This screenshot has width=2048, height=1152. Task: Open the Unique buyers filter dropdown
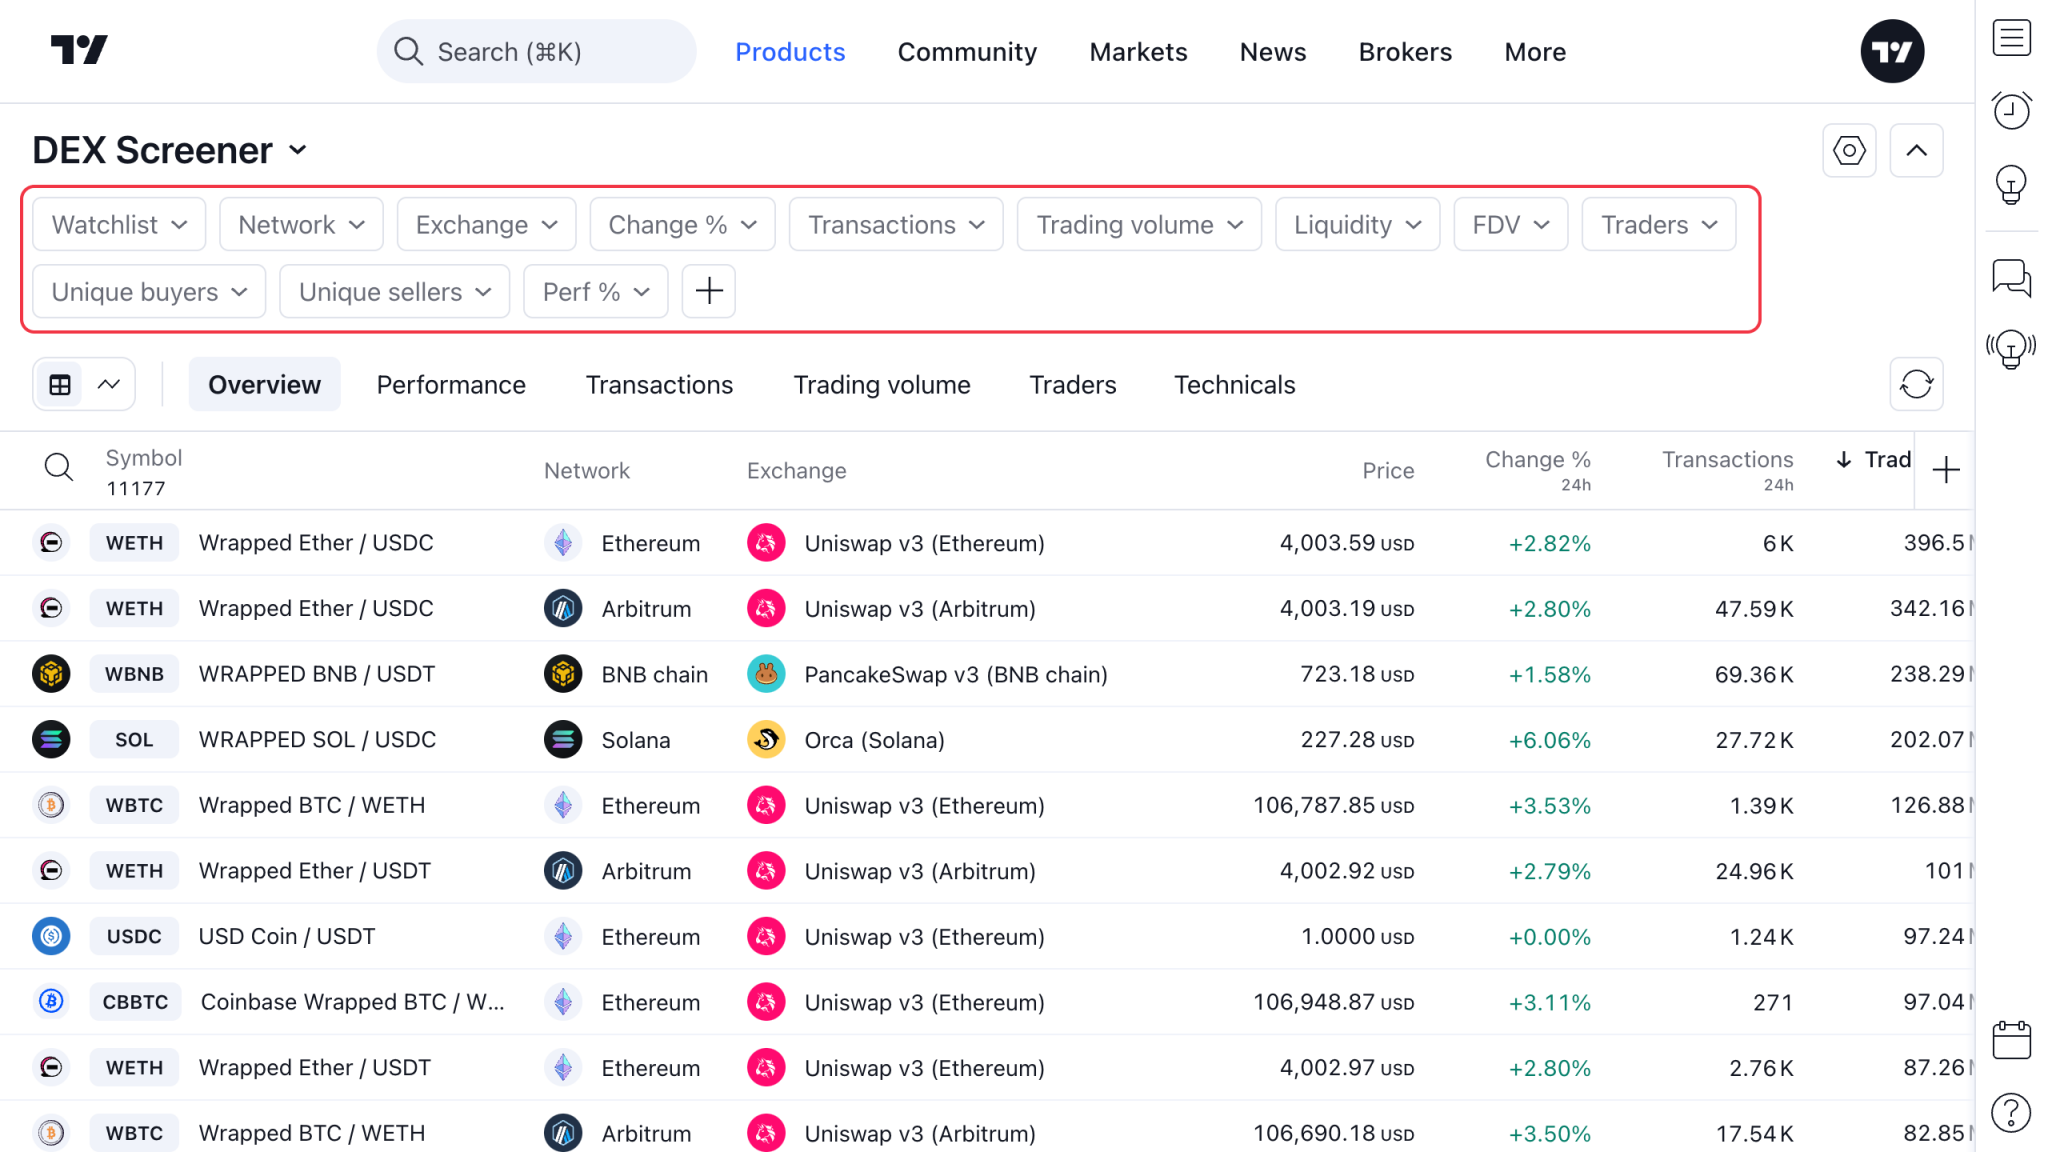(149, 291)
